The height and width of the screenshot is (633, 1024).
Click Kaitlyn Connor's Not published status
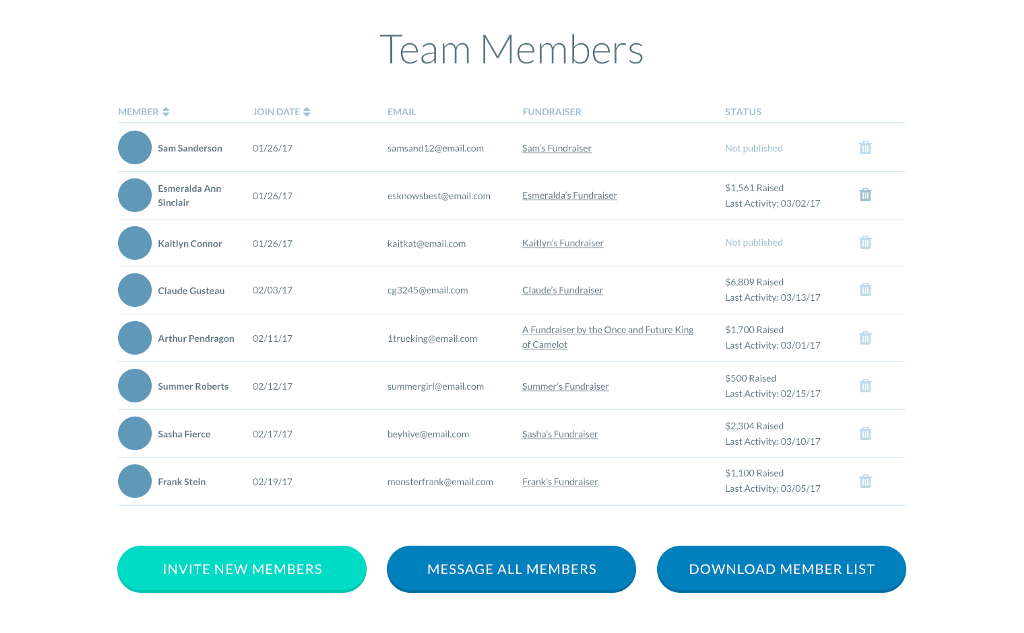pyautogui.click(x=754, y=242)
